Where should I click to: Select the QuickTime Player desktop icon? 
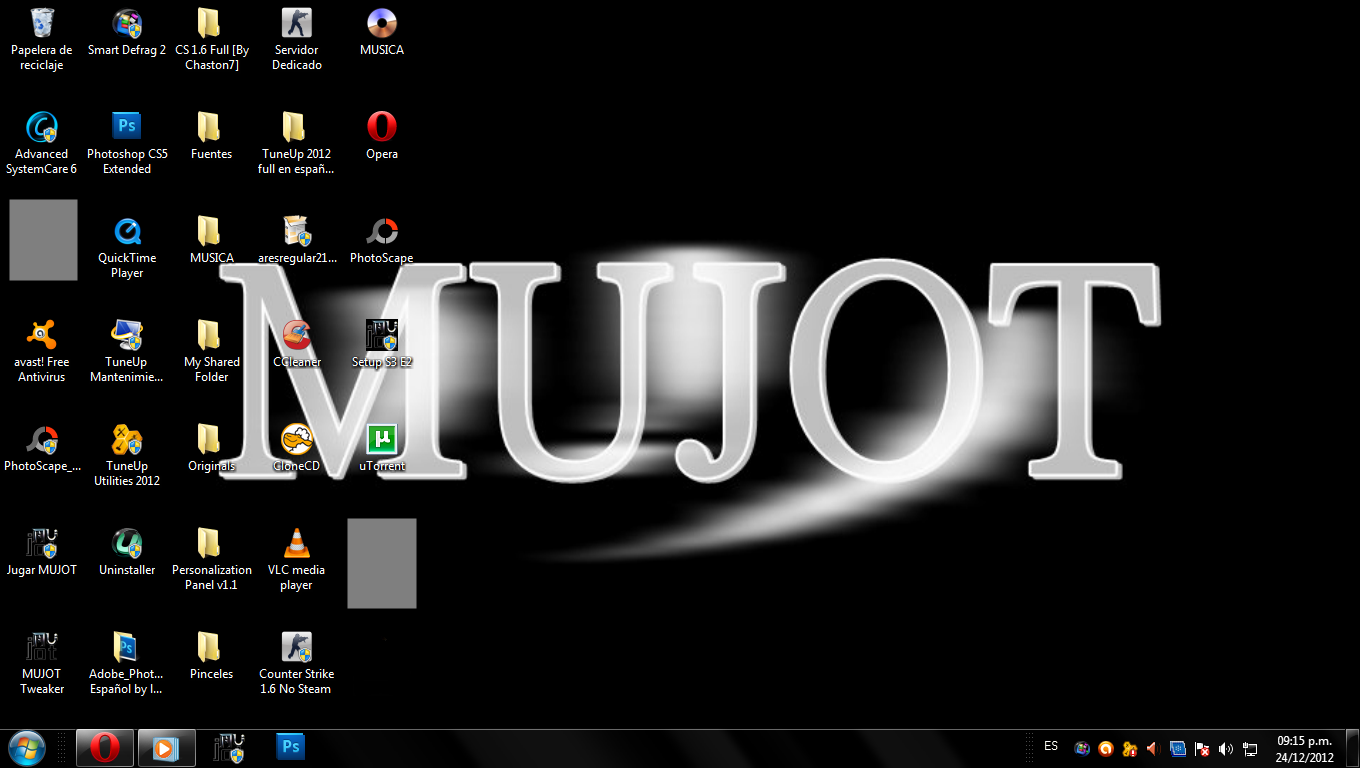127,232
